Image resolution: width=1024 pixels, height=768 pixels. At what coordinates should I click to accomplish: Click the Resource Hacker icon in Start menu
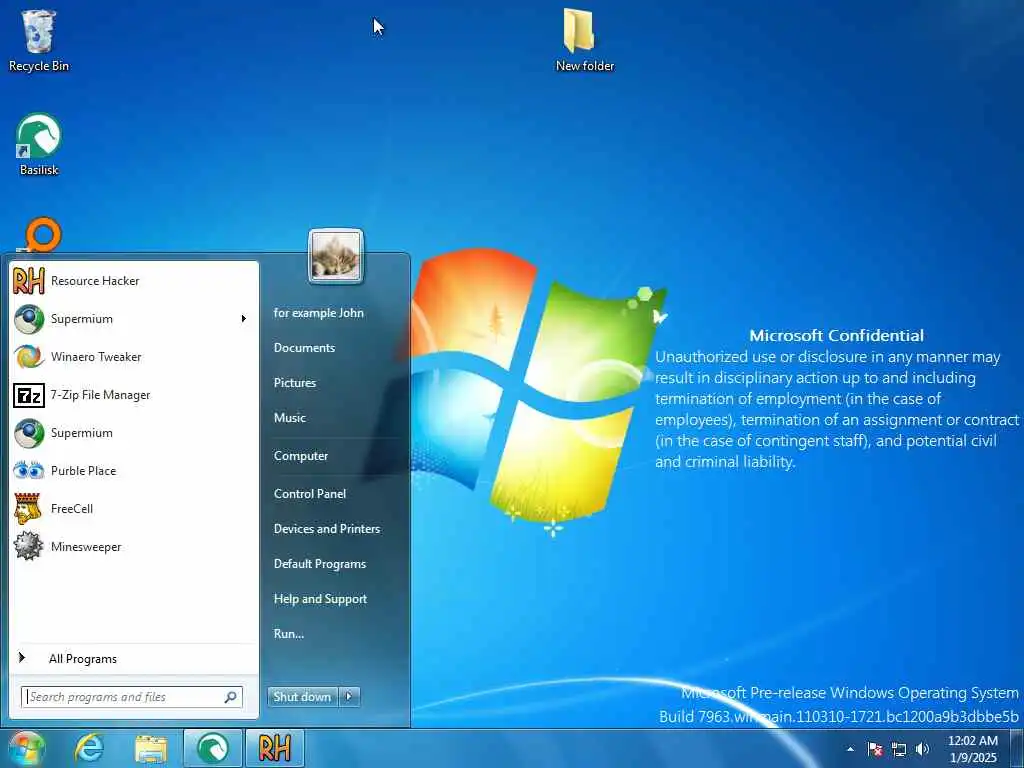tap(29, 281)
